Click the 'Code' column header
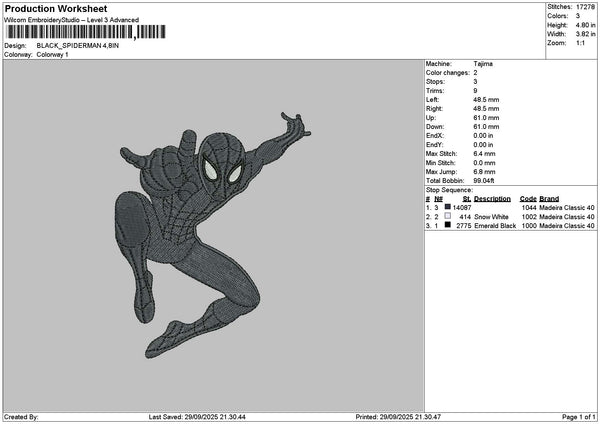The image size is (600, 424). point(528,199)
